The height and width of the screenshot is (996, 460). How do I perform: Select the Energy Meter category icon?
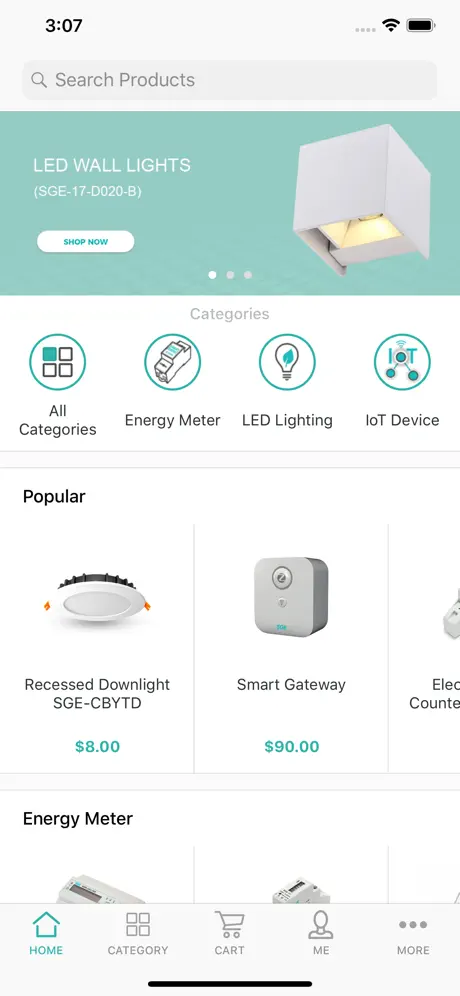pyautogui.click(x=173, y=362)
